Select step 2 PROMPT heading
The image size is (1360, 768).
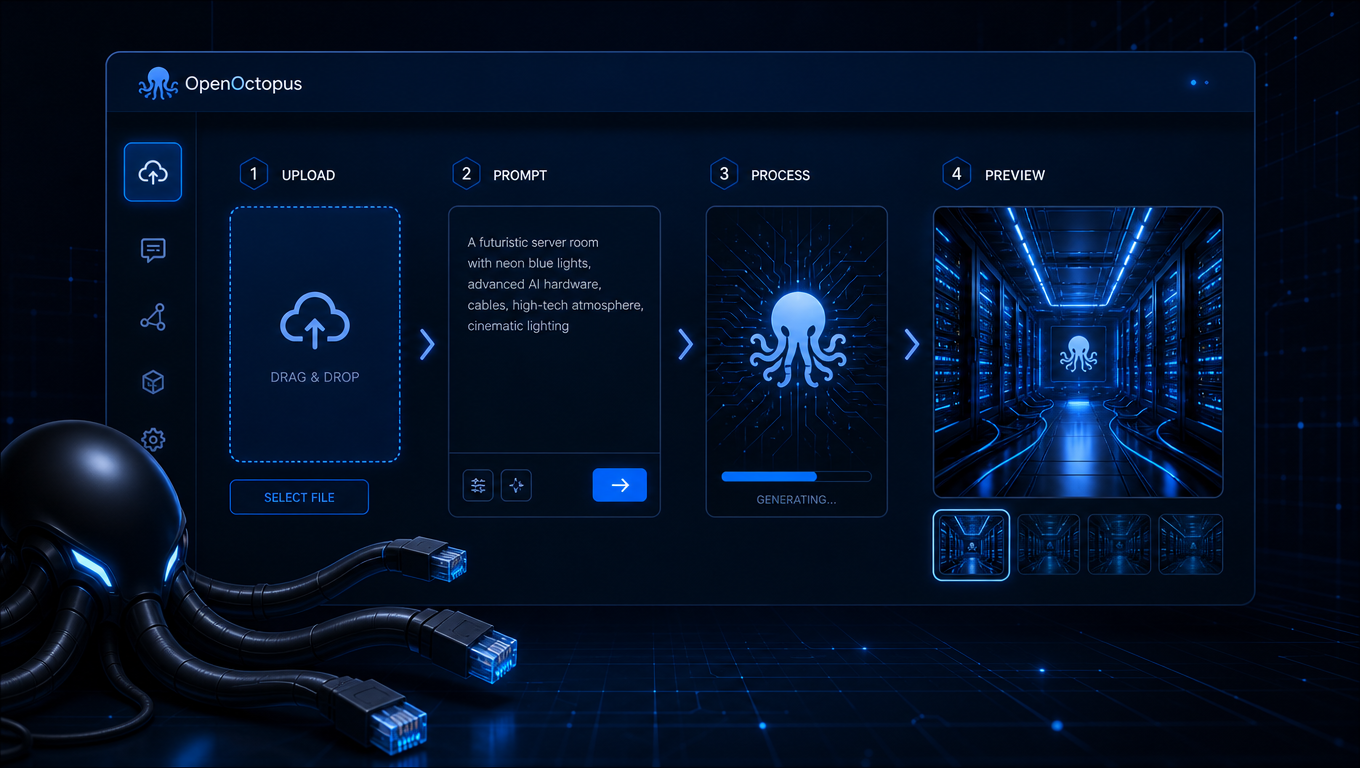pos(500,174)
